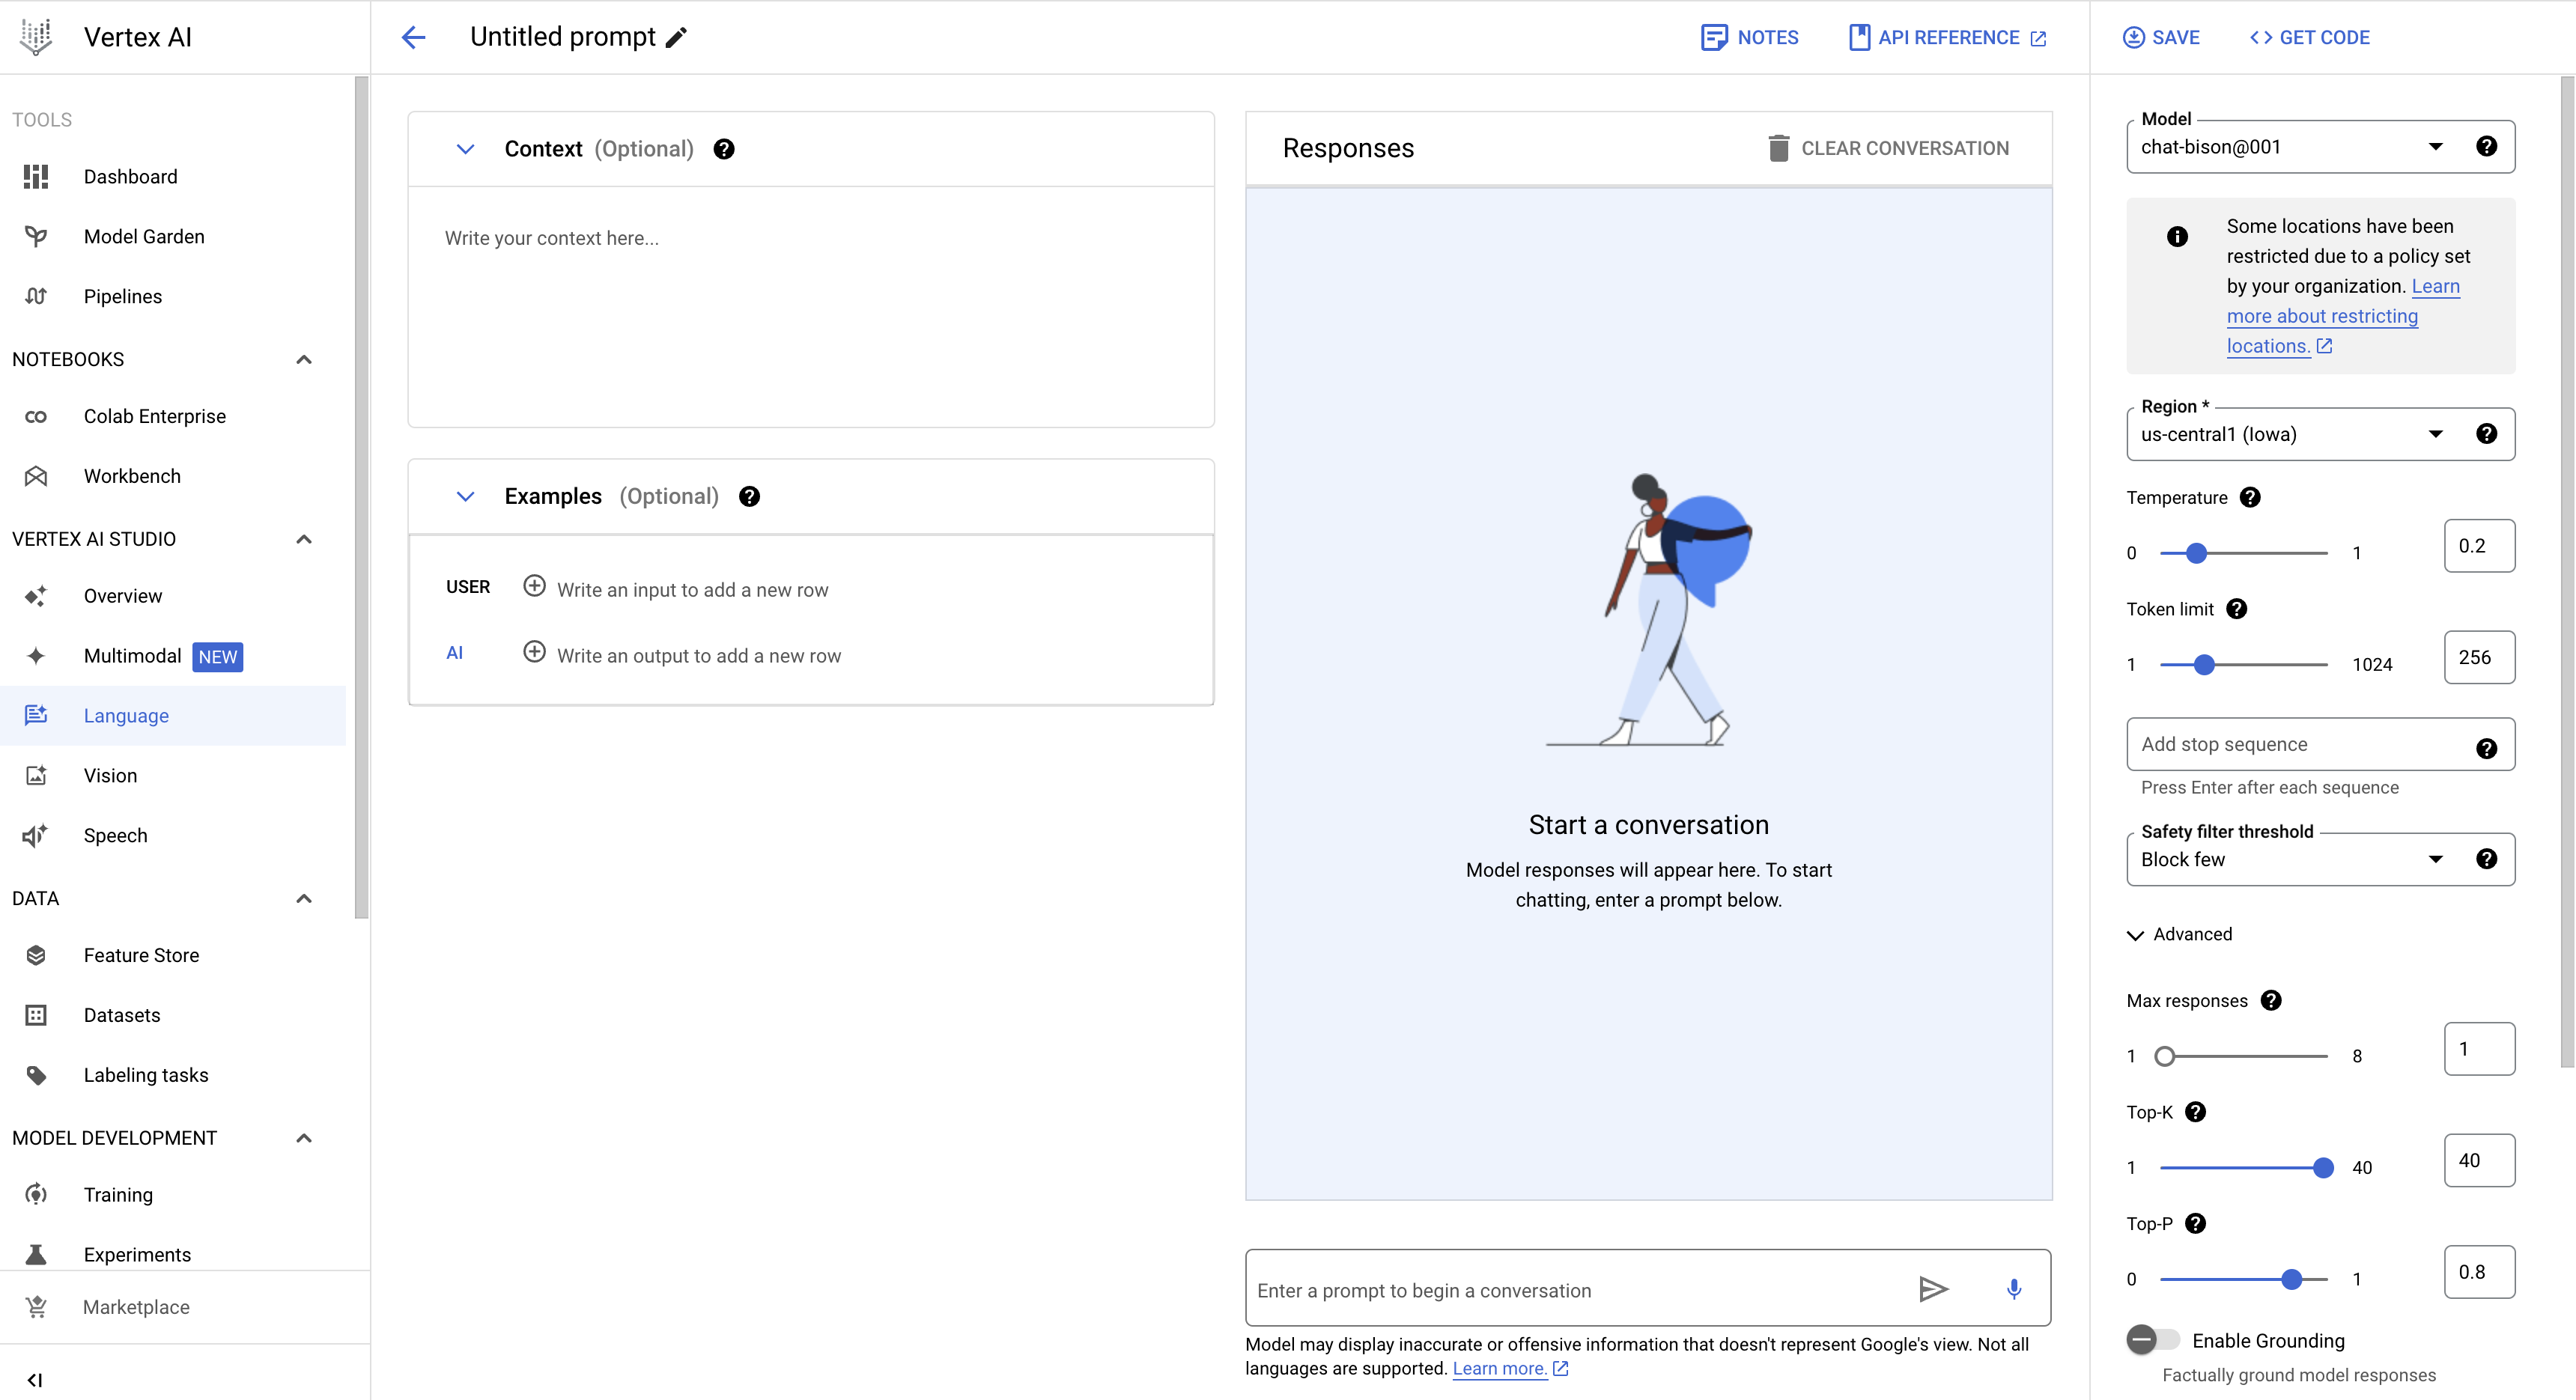
Task: Open the Model dropdown chat-bison@001
Action: tap(2290, 147)
